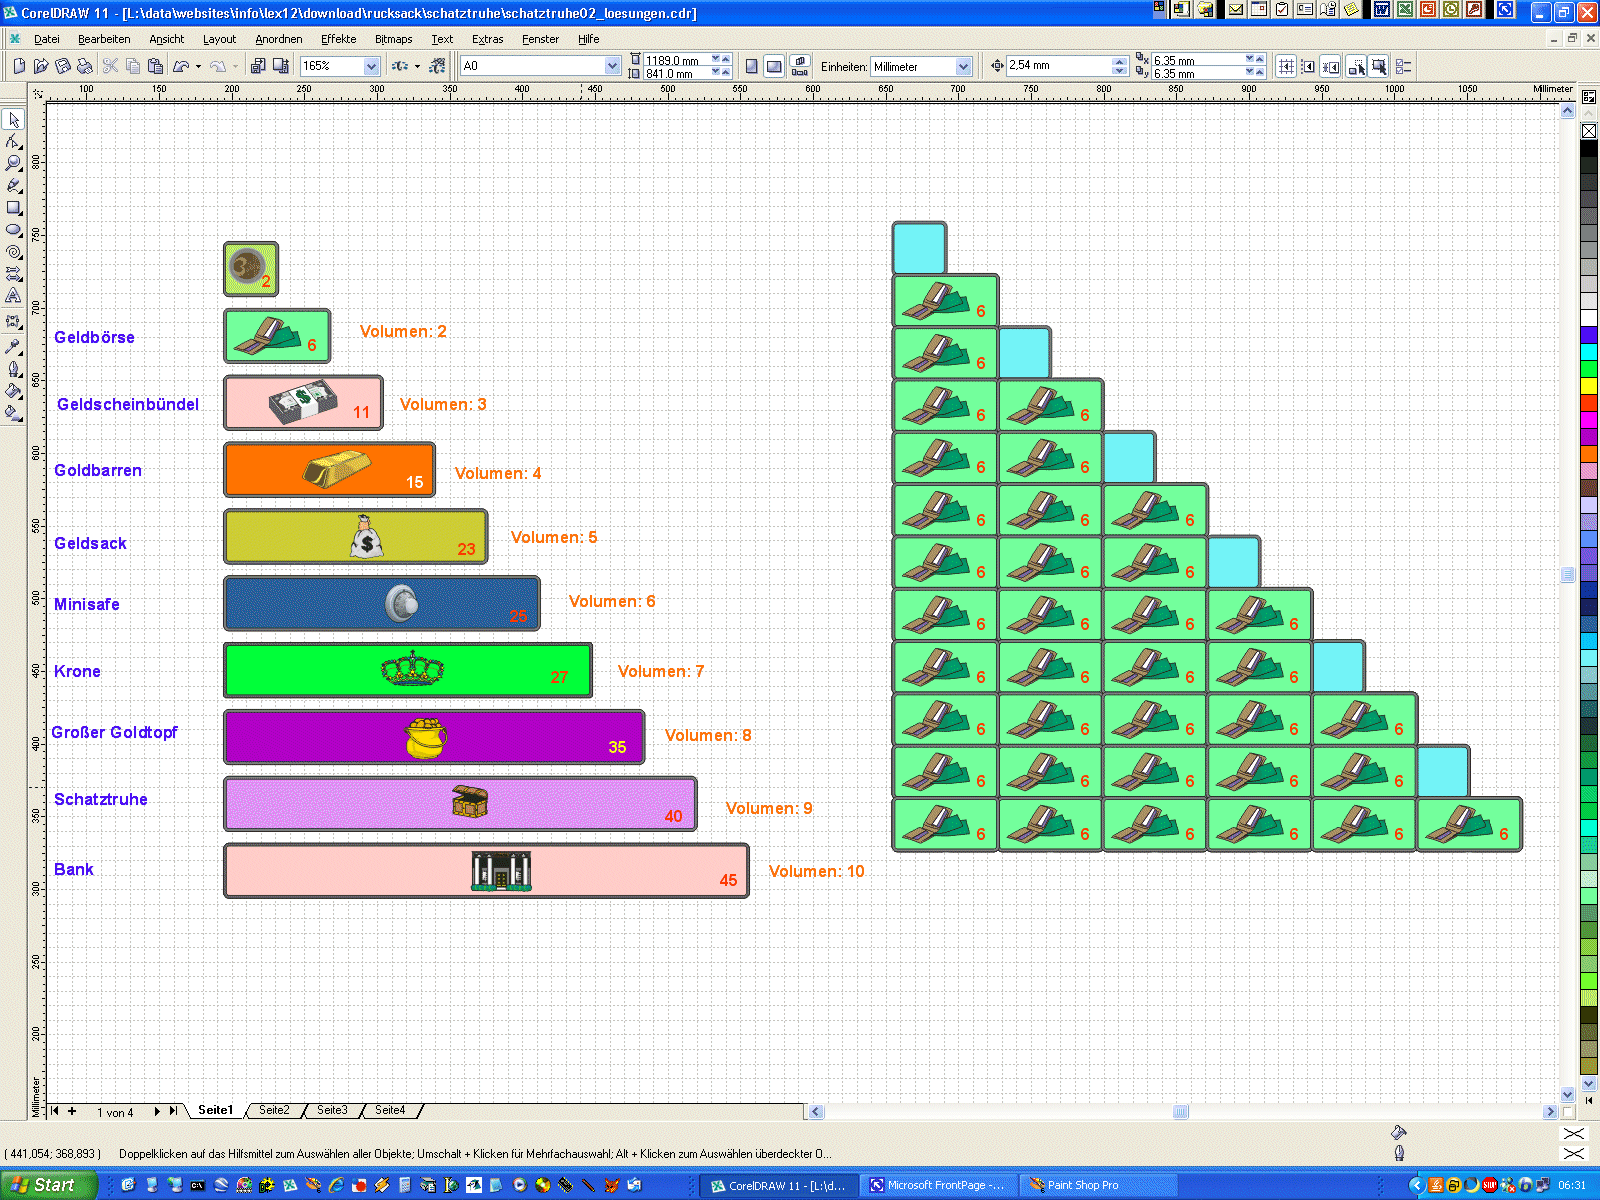The width and height of the screenshot is (1600, 1200).
Task: Click the Copy icon
Action: point(133,66)
